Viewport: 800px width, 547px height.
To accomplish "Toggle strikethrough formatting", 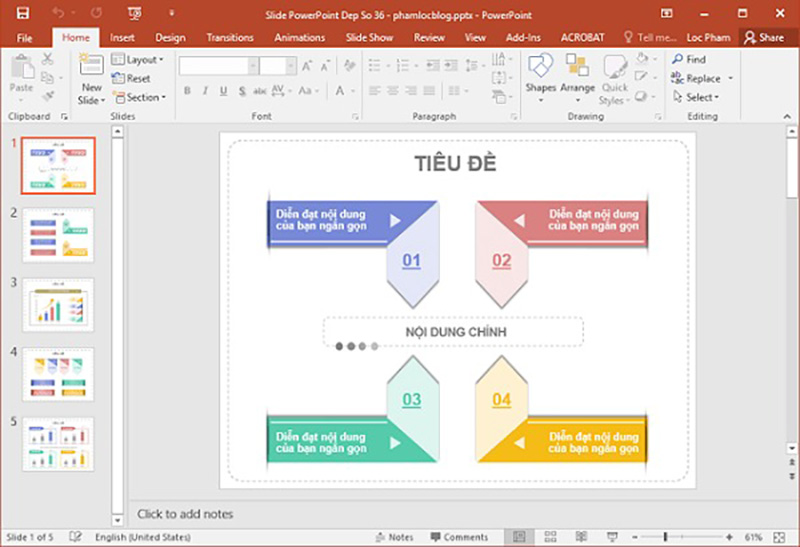I will pyautogui.click(x=260, y=91).
